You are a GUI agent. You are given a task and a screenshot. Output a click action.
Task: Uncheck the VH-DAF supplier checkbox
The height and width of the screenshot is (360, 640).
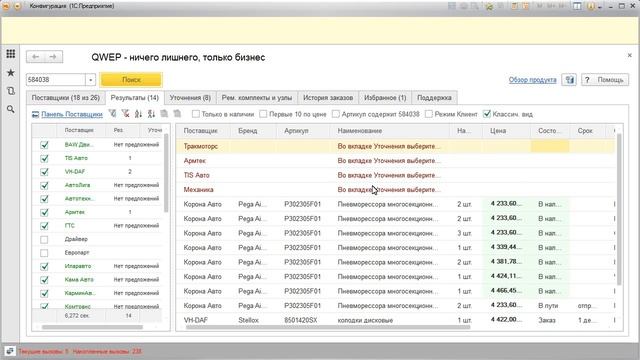[x=44, y=172]
